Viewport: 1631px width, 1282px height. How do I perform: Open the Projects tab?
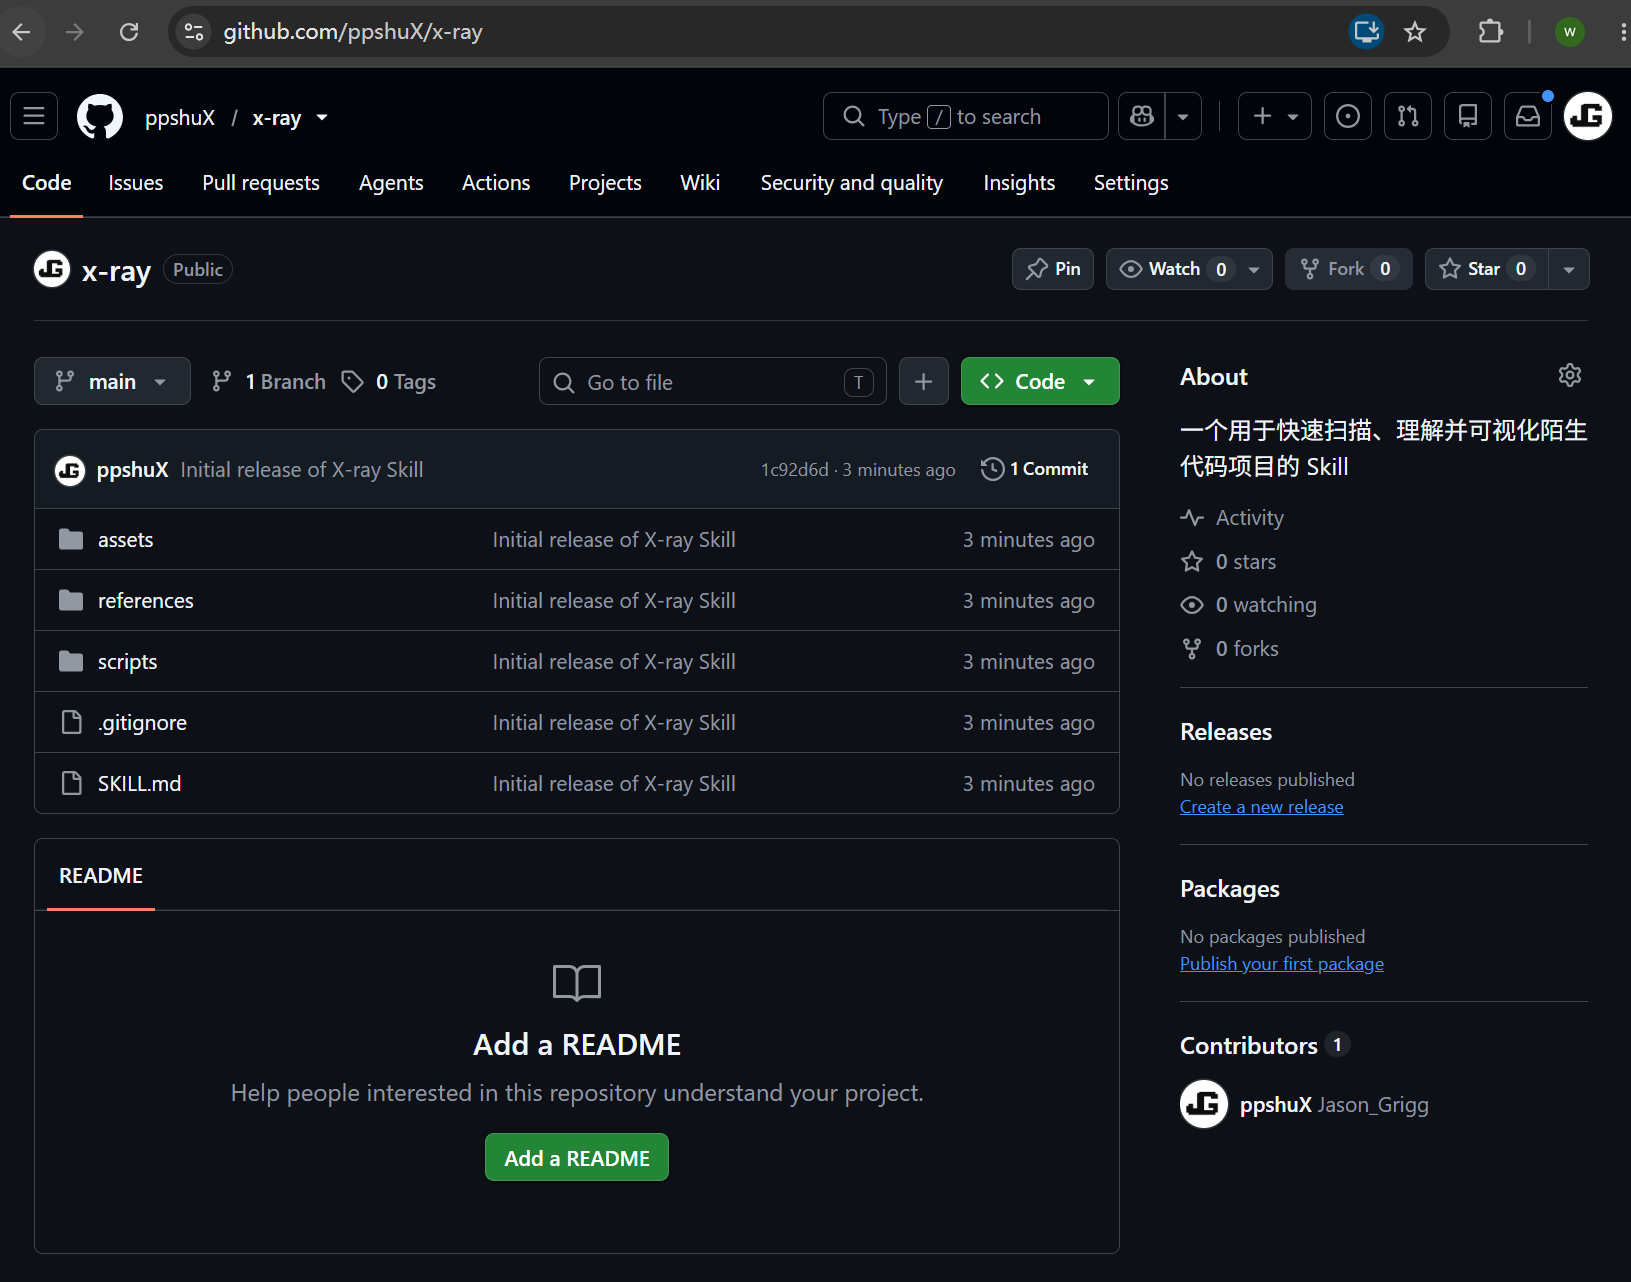[605, 183]
